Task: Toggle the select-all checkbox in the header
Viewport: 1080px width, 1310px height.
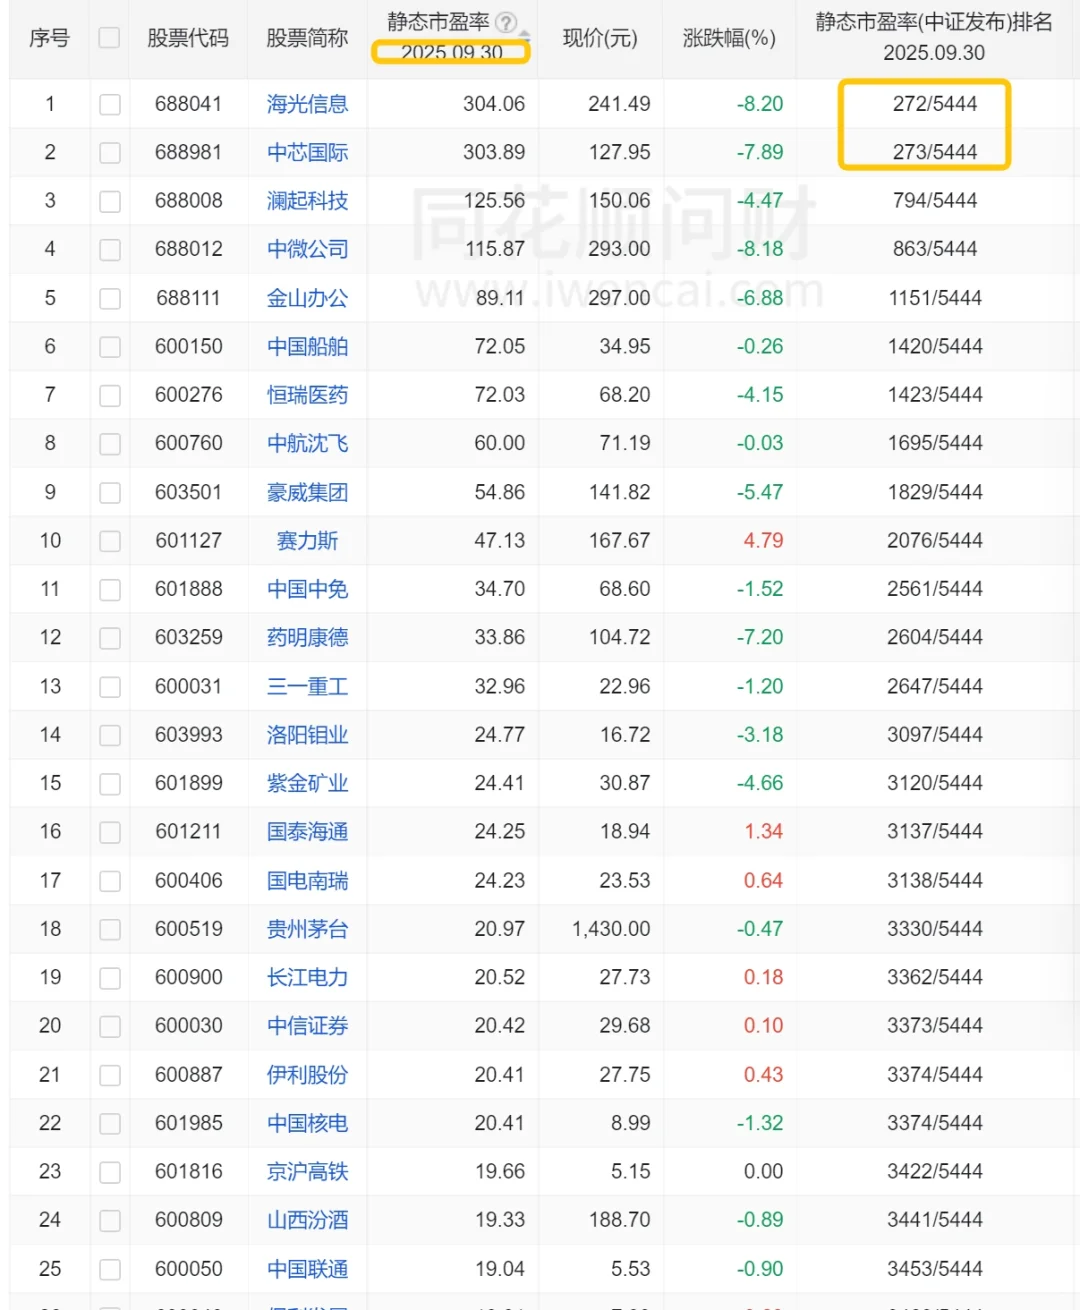Action: pos(109,38)
